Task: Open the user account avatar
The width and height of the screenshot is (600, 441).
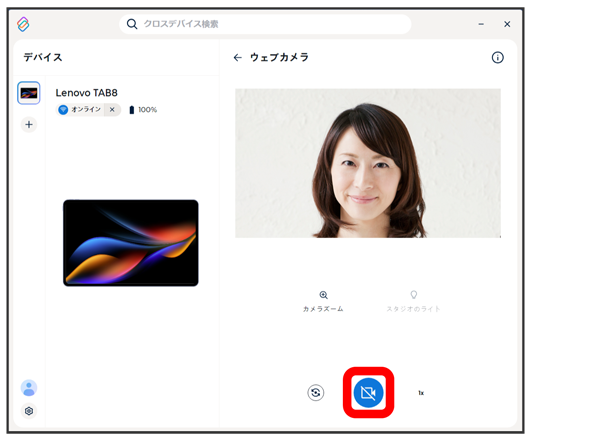Action: [x=29, y=388]
